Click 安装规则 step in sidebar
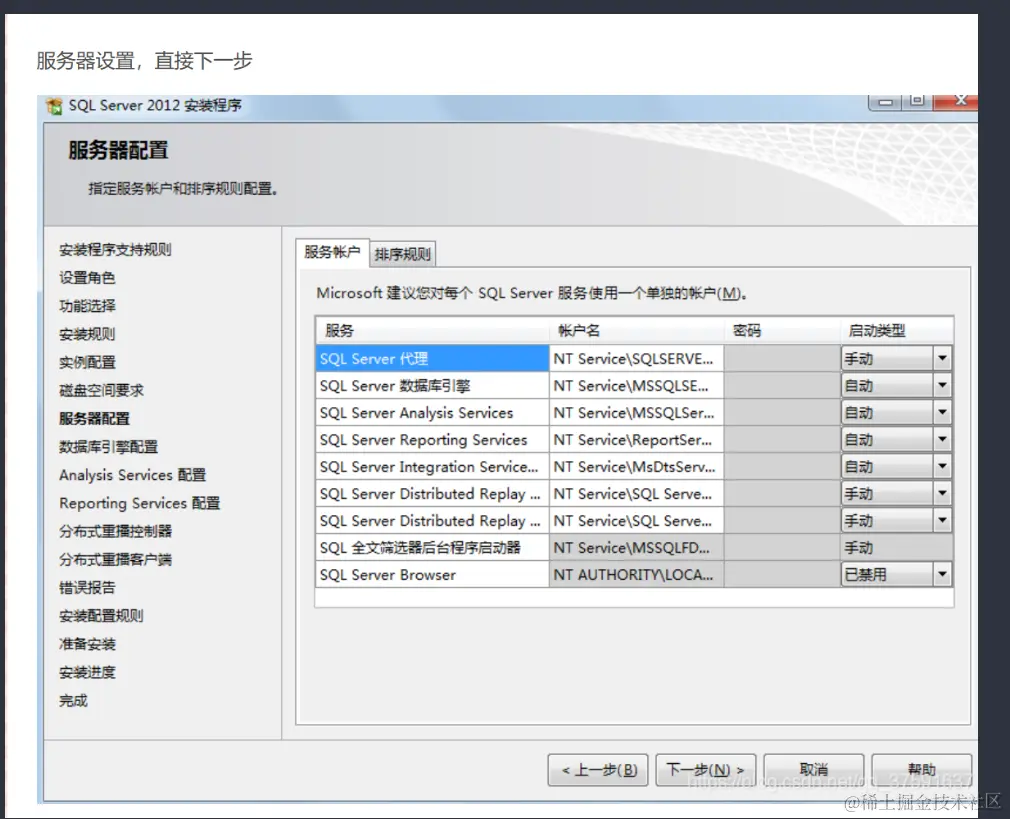The image size is (1010, 819). tap(87, 334)
